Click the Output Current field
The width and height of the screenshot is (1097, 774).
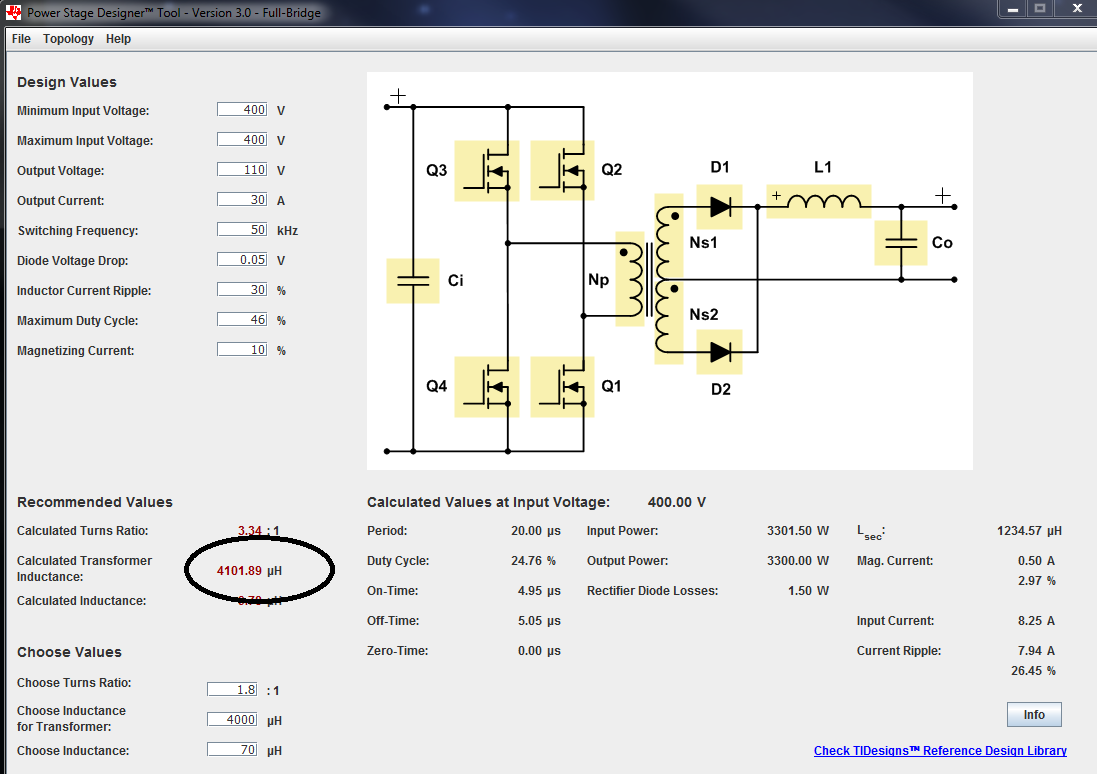click(242, 200)
